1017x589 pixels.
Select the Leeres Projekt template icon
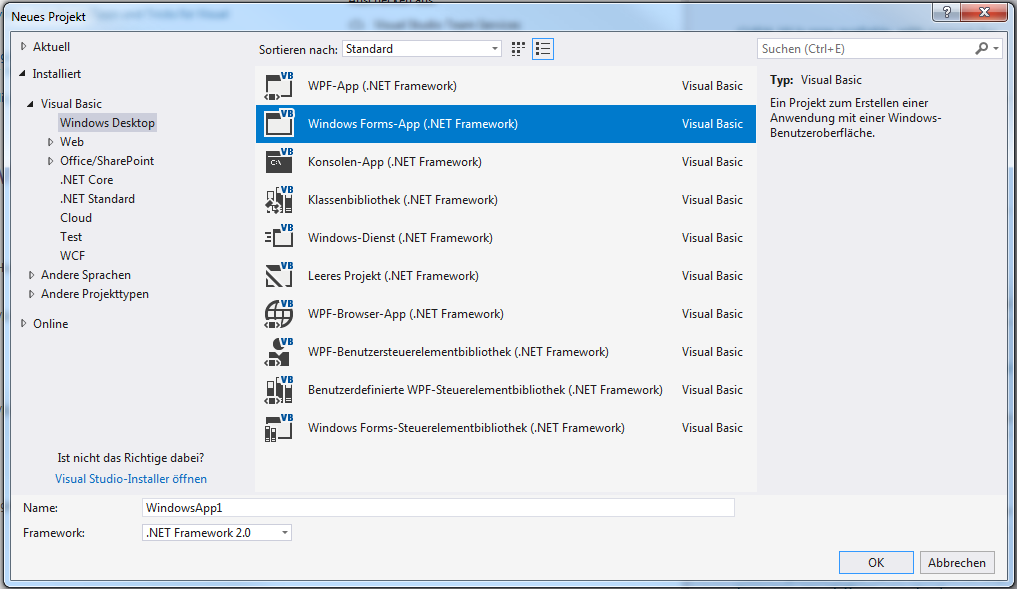click(x=278, y=276)
